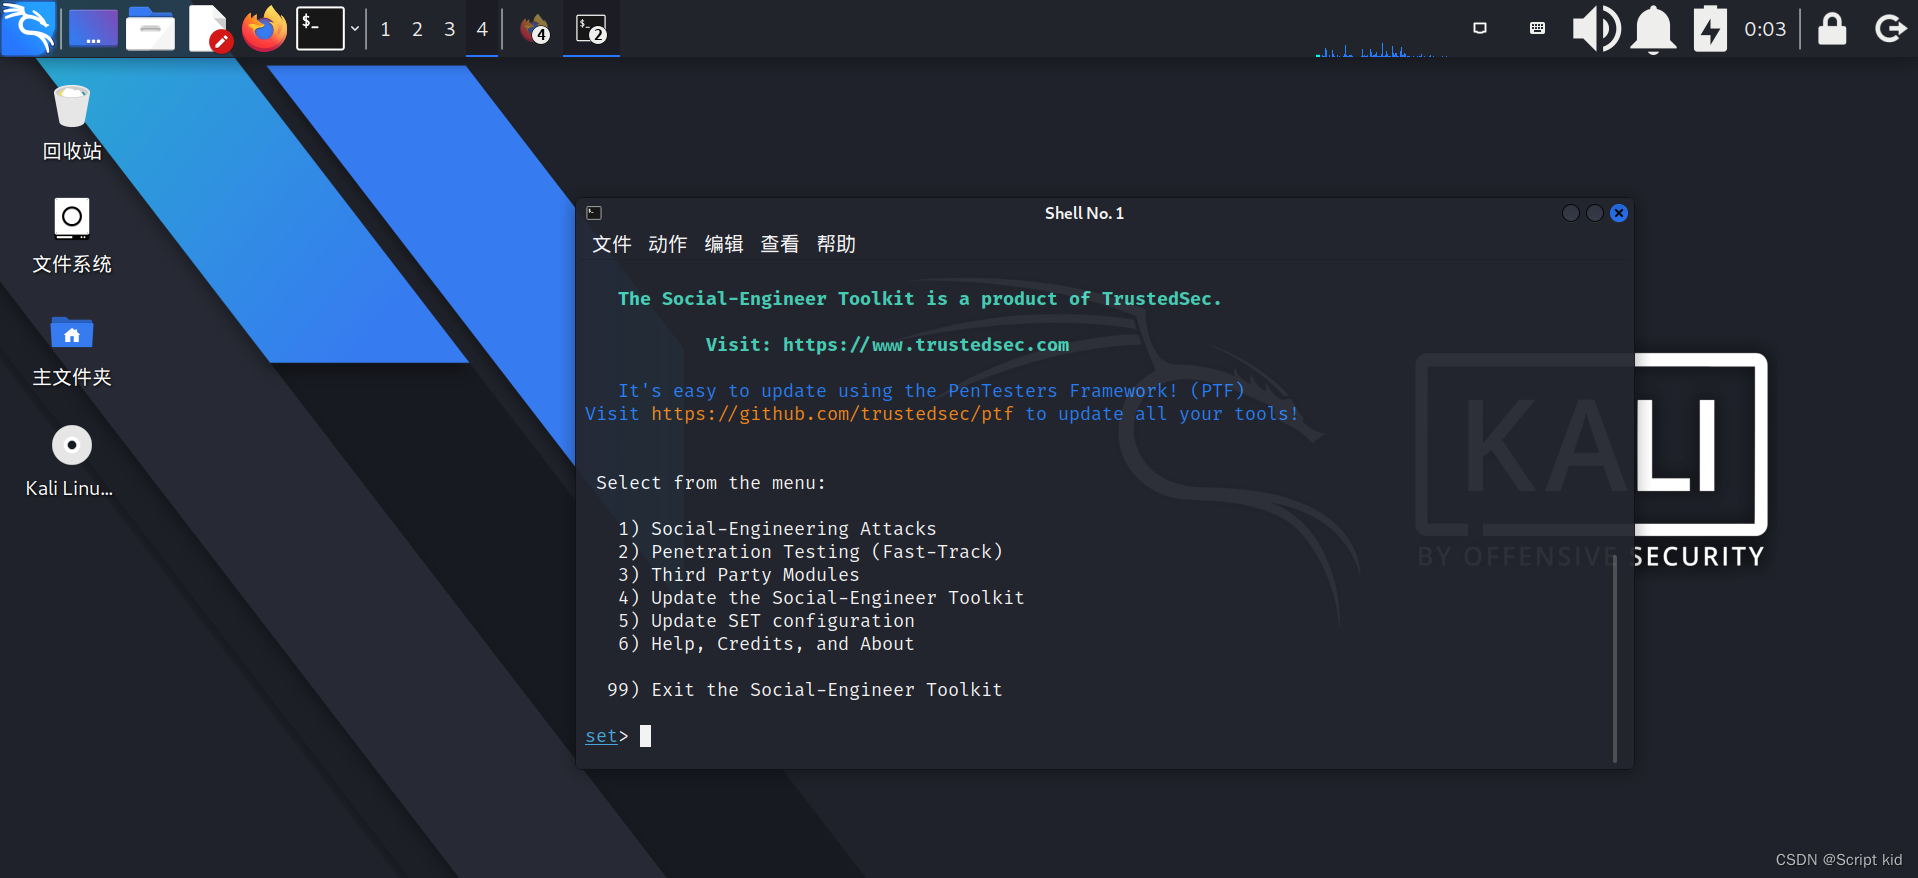Close the Shell No. 1 window
1918x878 pixels.
click(1619, 213)
